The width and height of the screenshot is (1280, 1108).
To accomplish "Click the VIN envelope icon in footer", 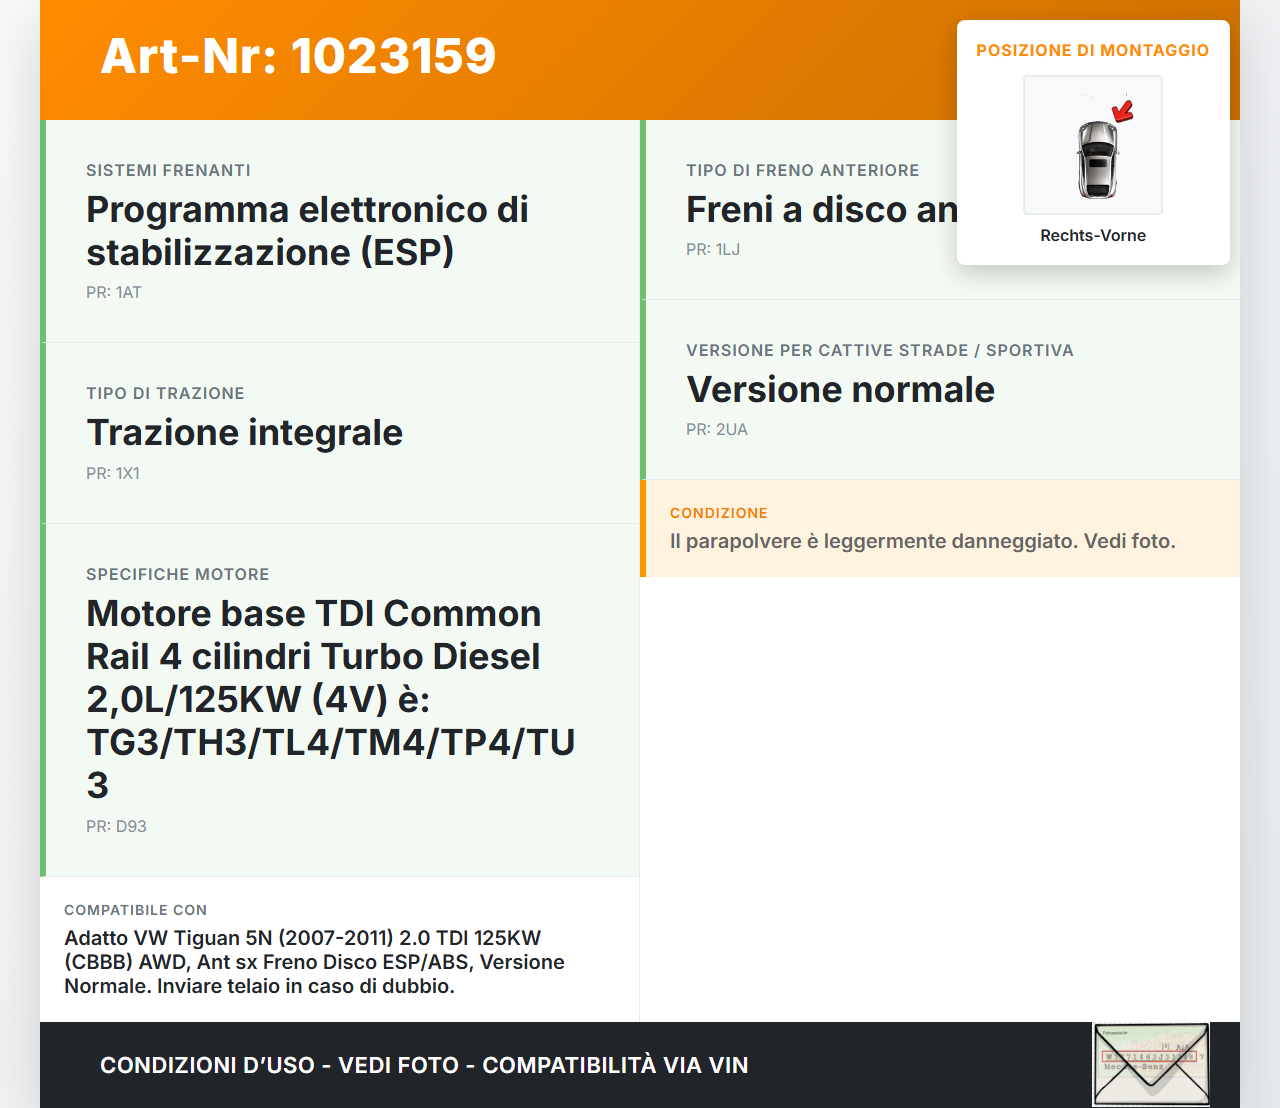I will 1151,1064.
